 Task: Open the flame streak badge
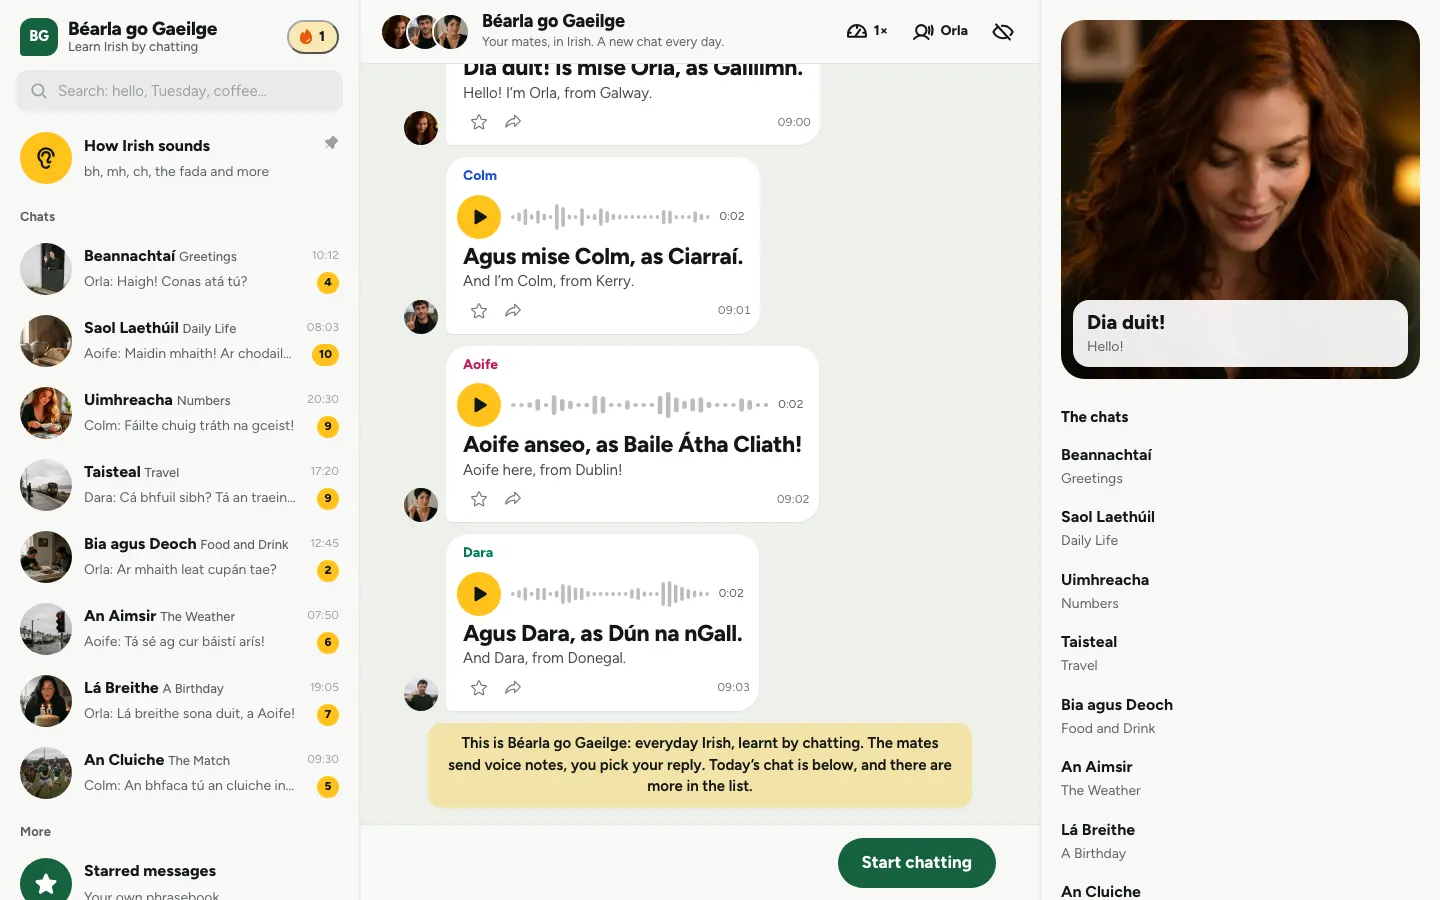[313, 37]
